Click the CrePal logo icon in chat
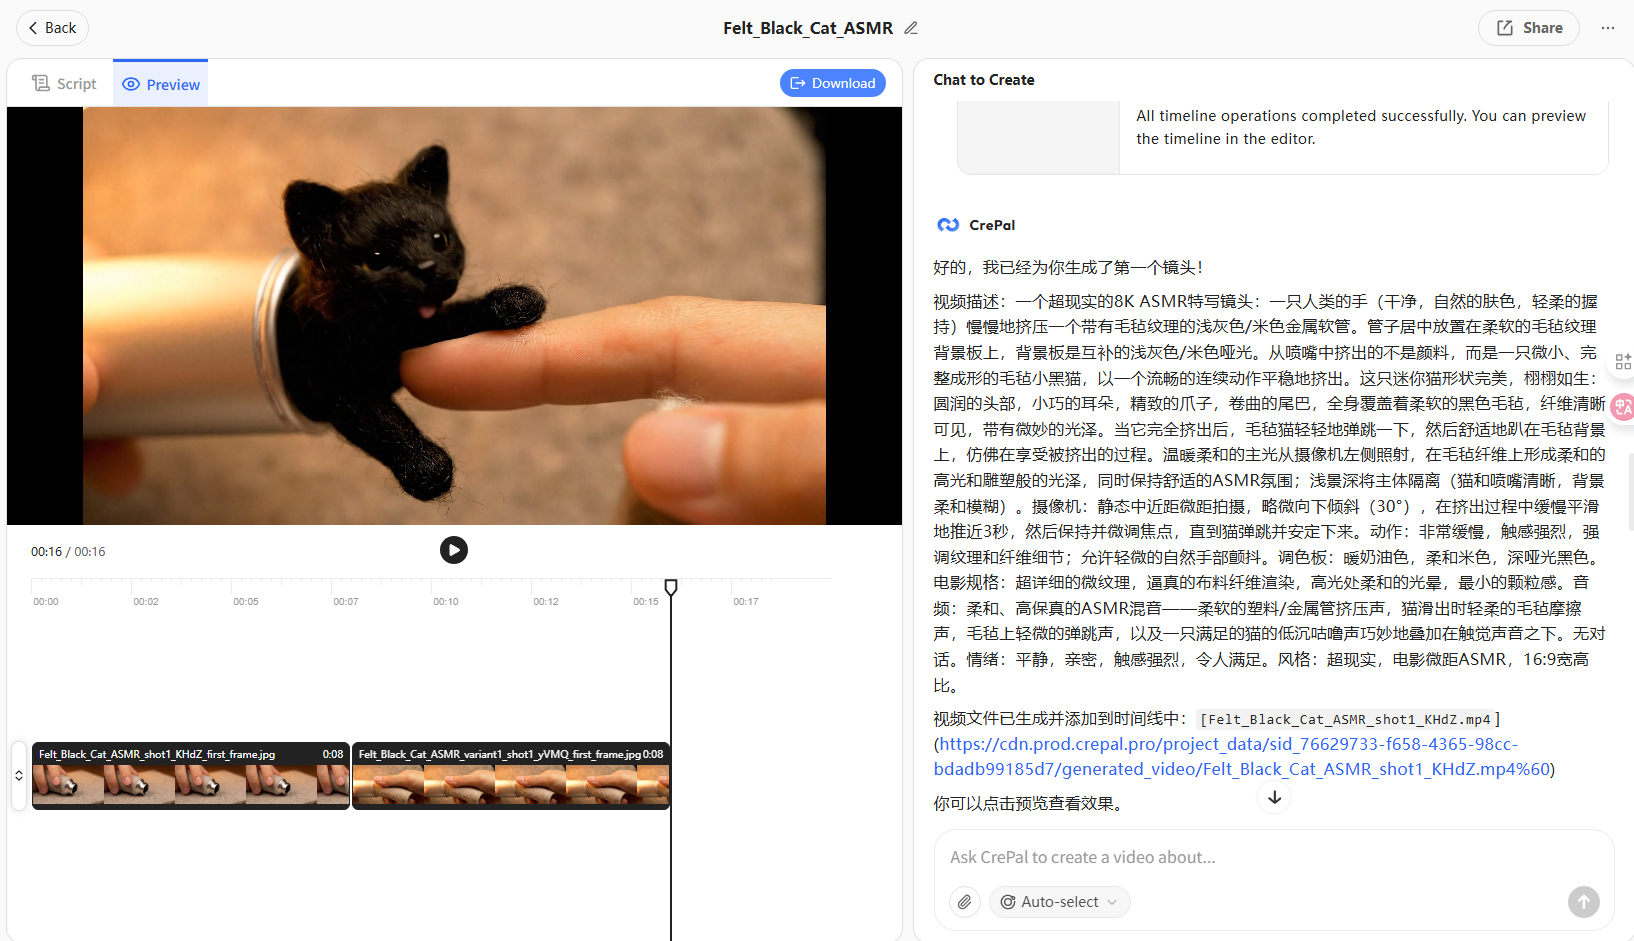 [x=948, y=225]
